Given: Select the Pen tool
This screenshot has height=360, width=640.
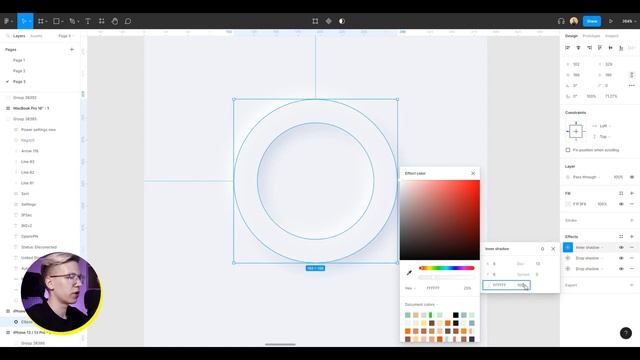Looking at the screenshot, I should 73,21.
